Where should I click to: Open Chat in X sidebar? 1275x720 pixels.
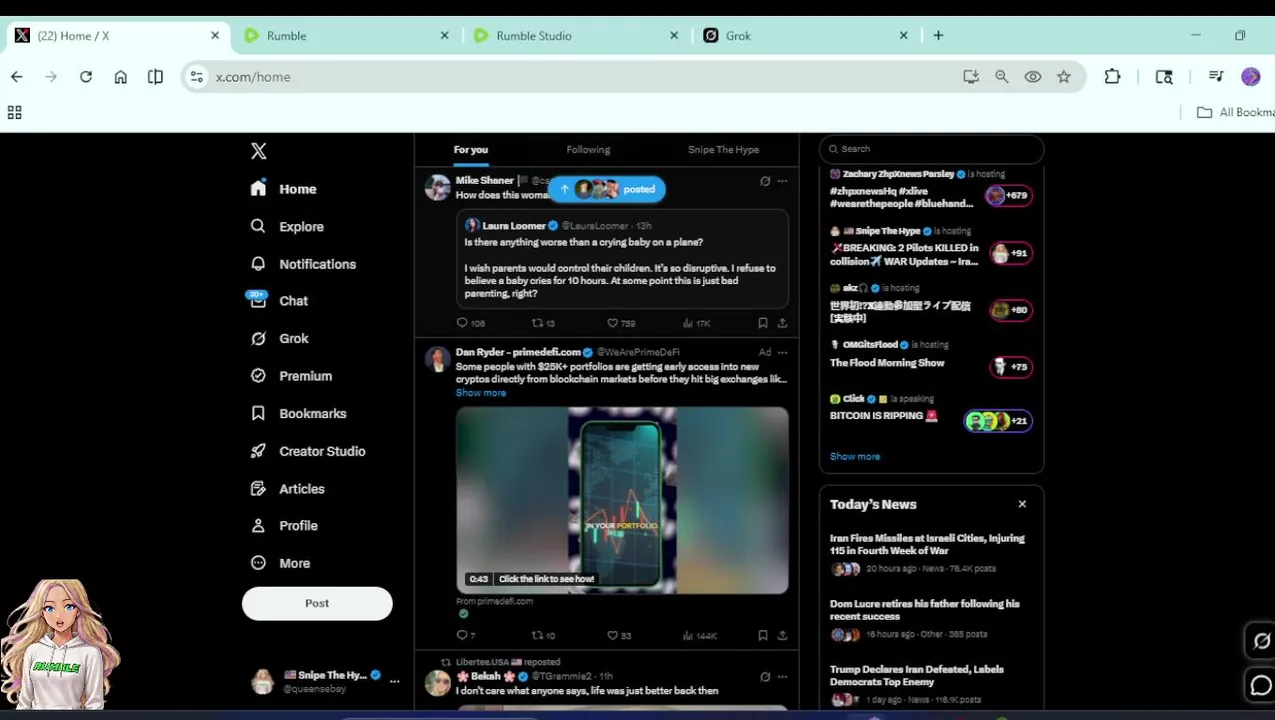click(279, 301)
